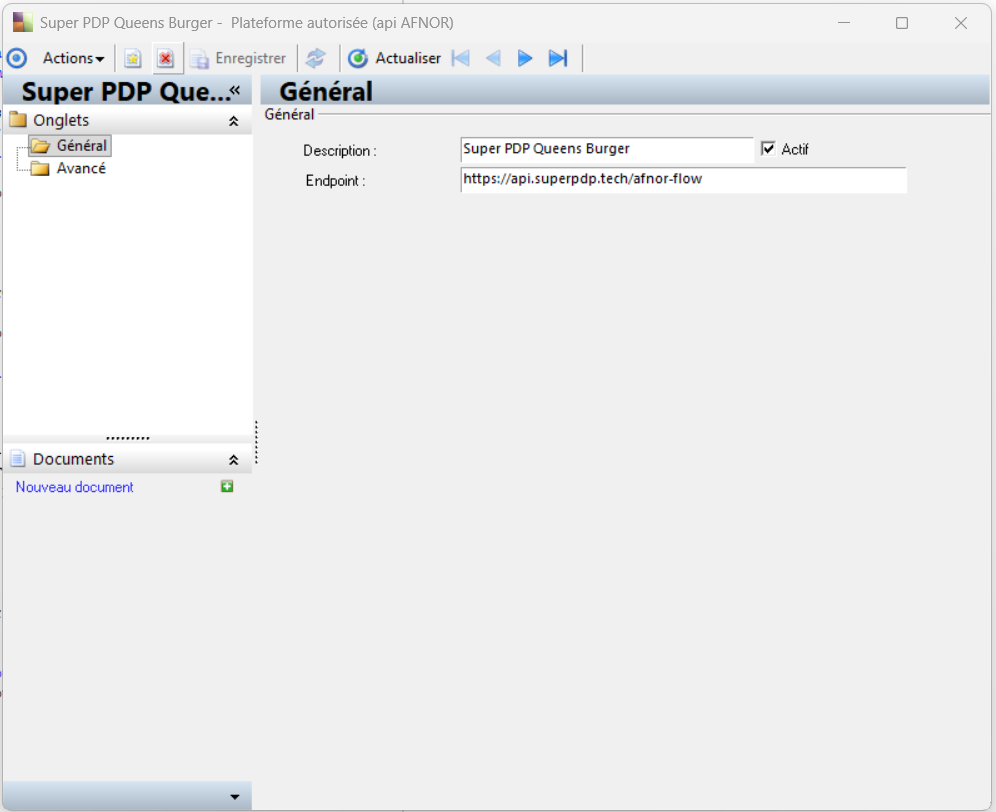The height and width of the screenshot is (812, 996).
Task: Close the Super PDP Queens Burger window
Action: click(x=960, y=23)
